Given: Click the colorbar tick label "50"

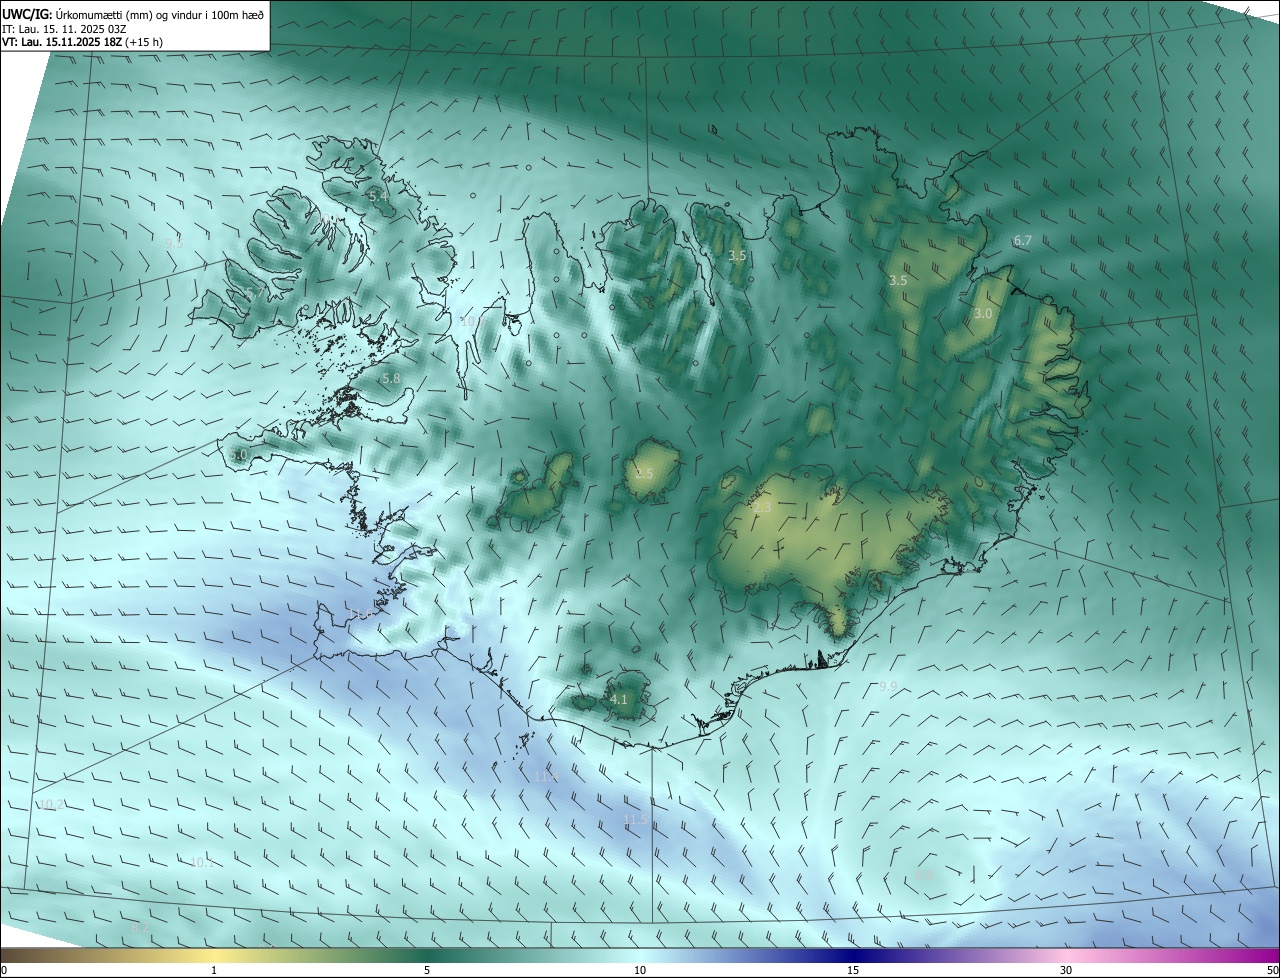Looking at the screenshot, I should pos(1273,971).
